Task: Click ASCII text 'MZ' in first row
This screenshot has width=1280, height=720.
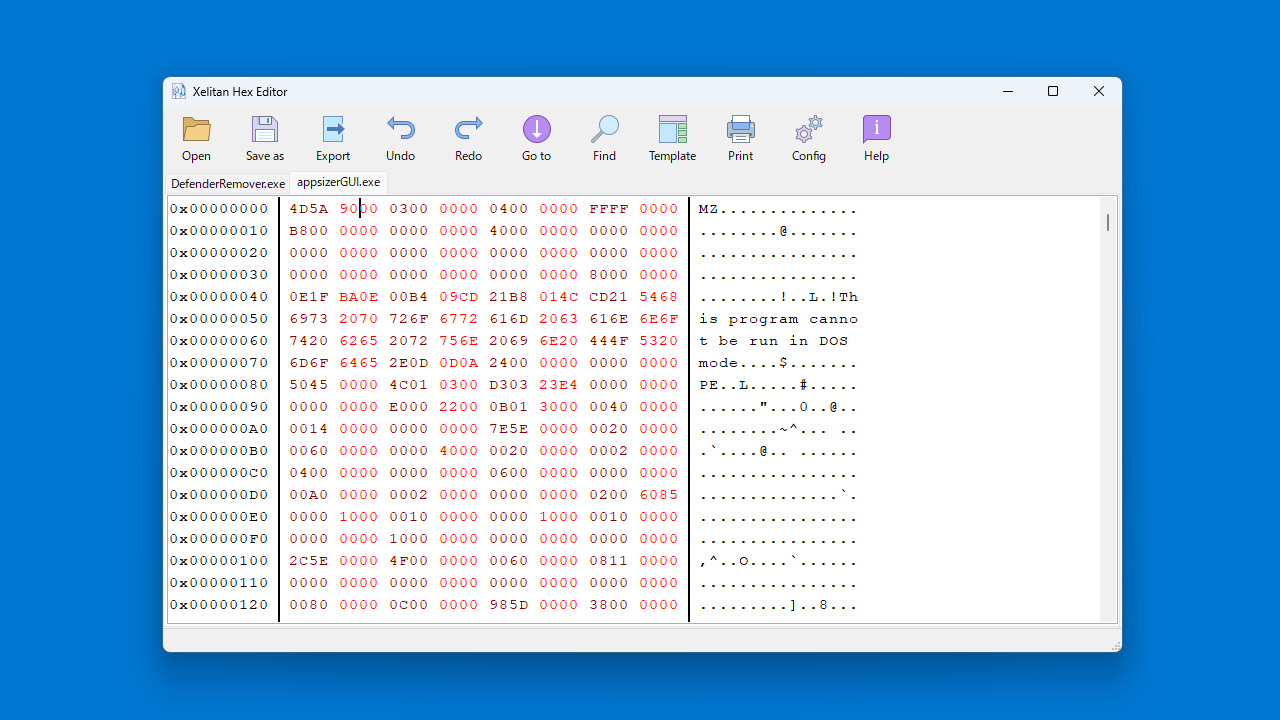Action: pyautogui.click(x=709, y=209)
